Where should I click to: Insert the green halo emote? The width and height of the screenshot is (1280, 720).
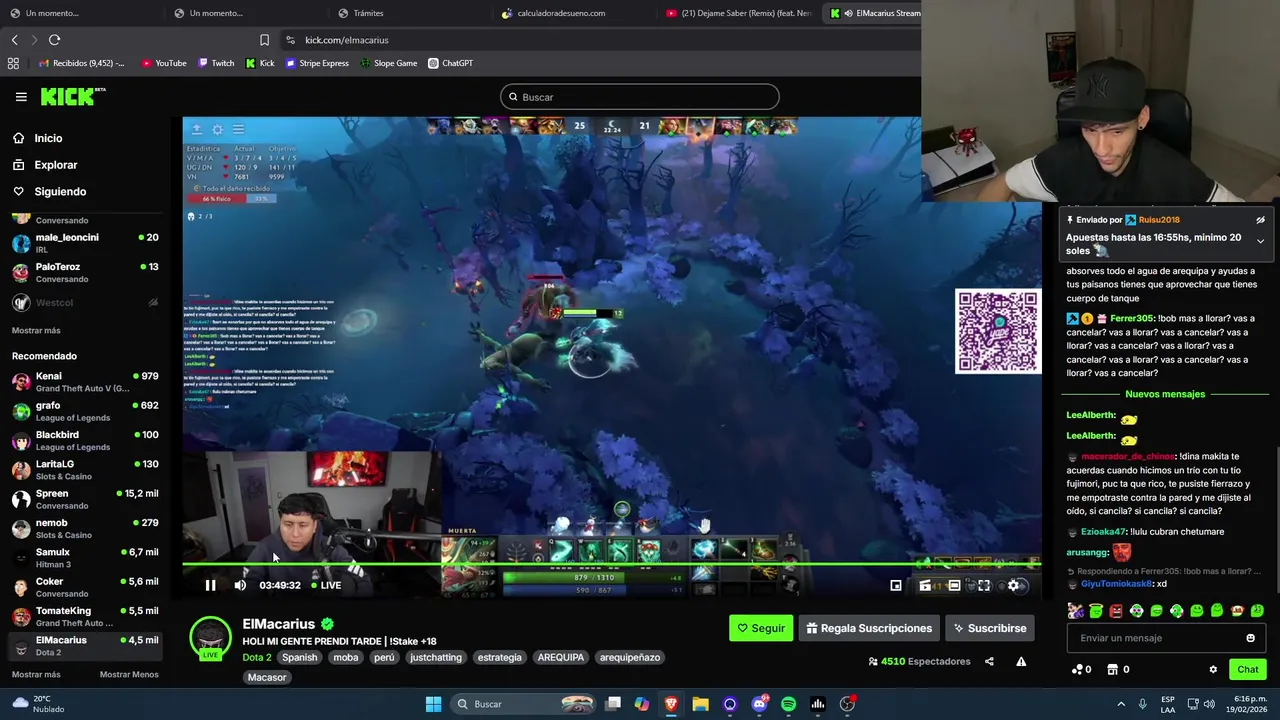click(1096, 610)
